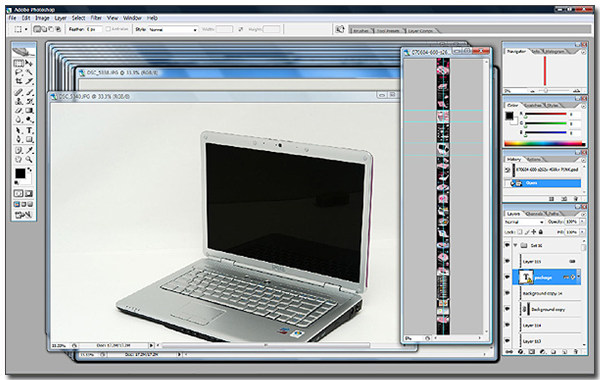600x380 pixels.
Task: Select the Hand tool
Action: [18, 160]
